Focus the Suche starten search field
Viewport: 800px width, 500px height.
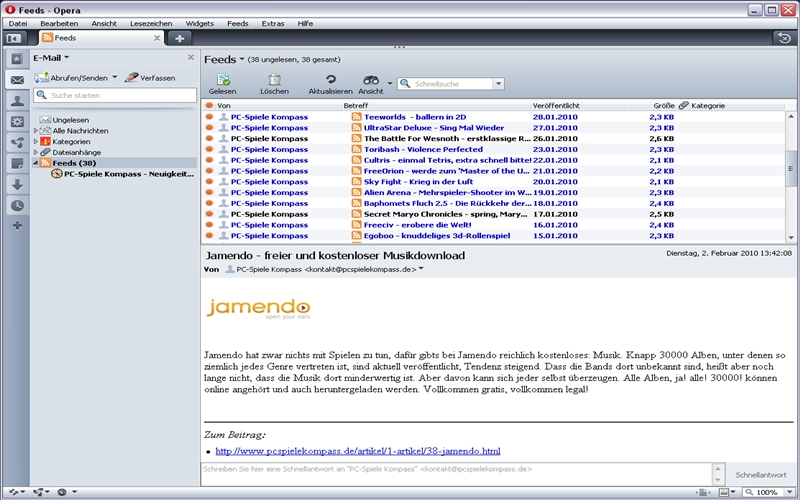(115, 95)
